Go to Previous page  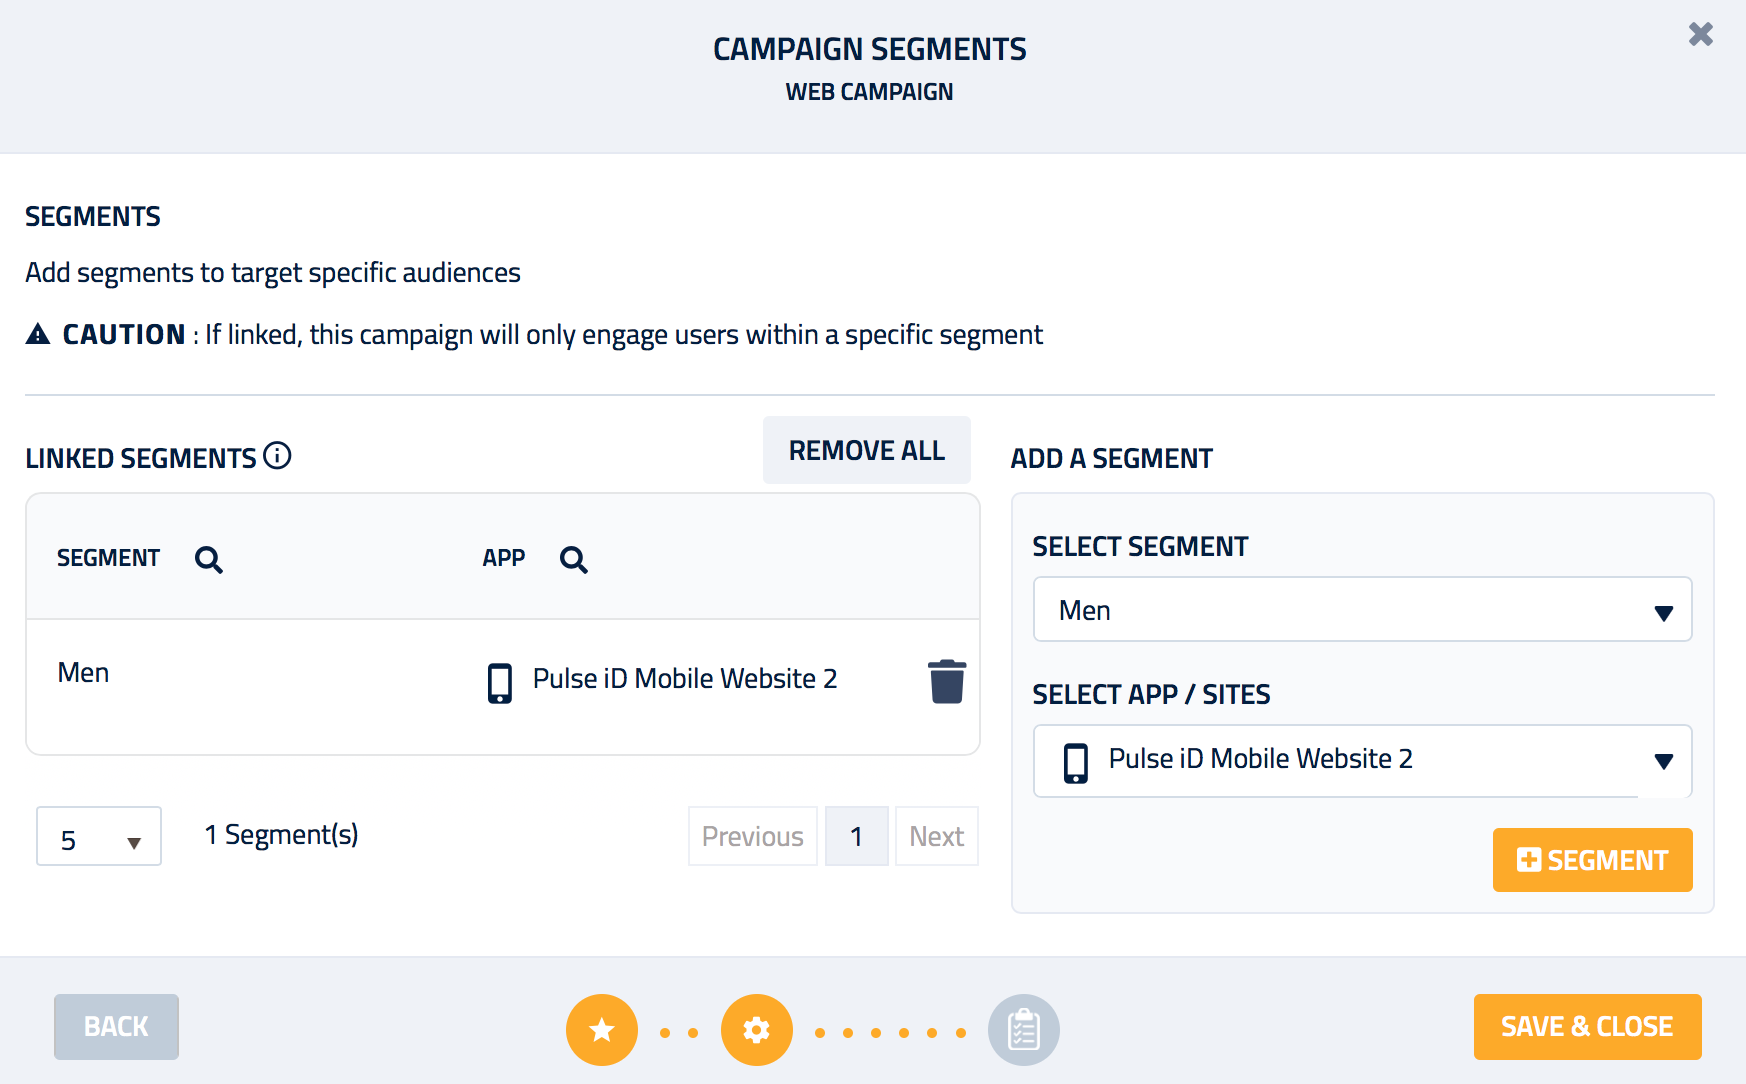pyautogui.click(x=753, y=836)
